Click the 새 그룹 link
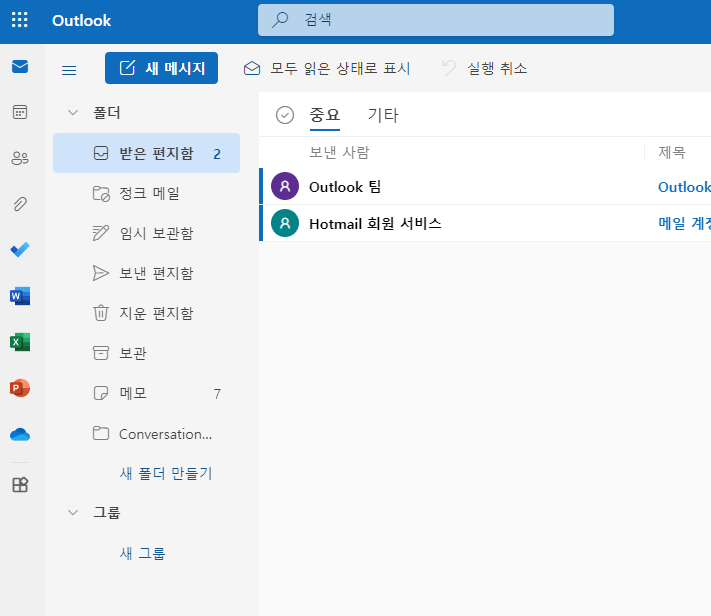This screenshot has height=616, width=711. pyautogui.click(x=142, y=553)
